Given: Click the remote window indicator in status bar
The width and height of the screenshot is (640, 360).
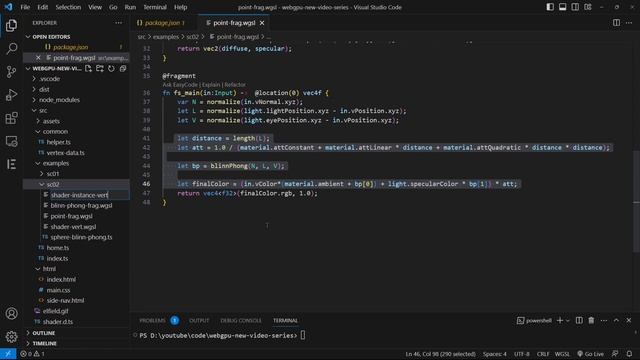Looking at the screenshot, I should coord(8,354).
